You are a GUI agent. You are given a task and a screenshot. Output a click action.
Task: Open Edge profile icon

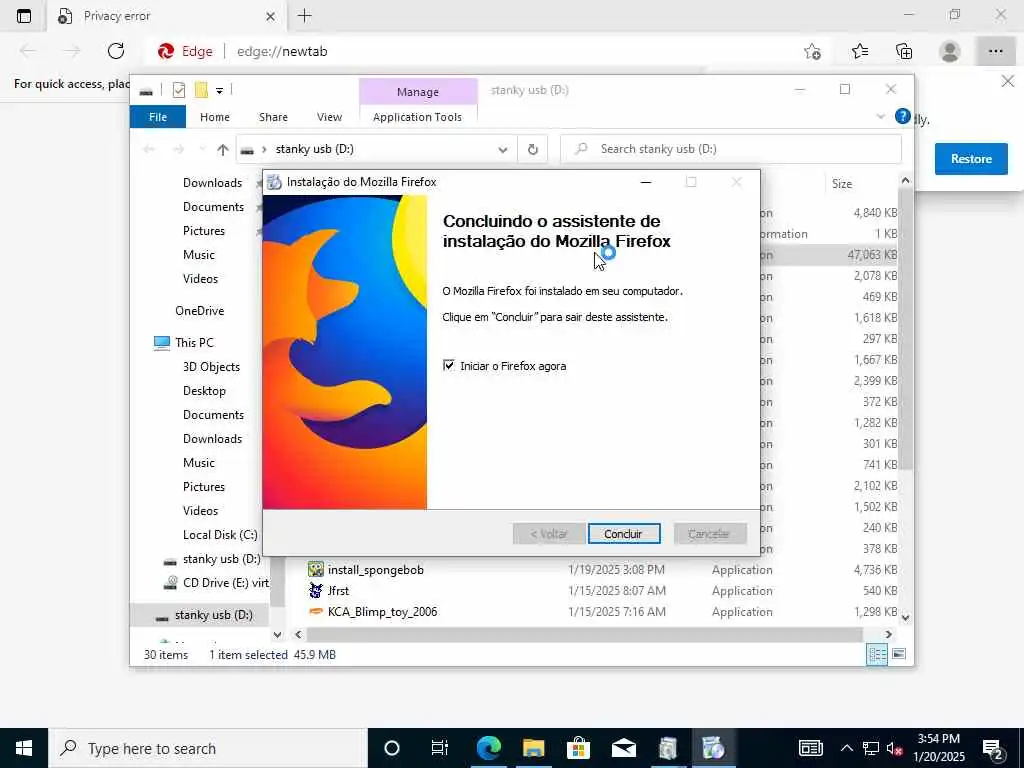click(x=950, y=51)
